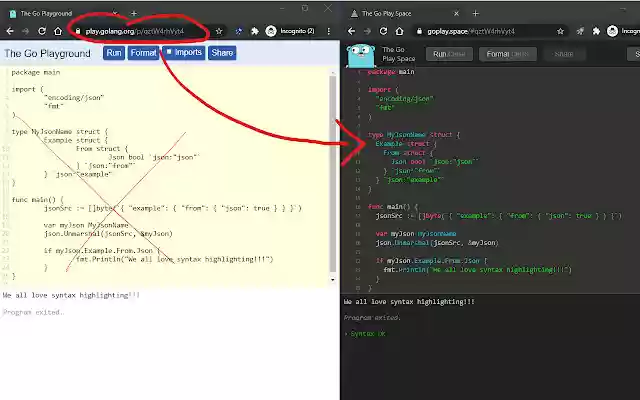Close The Go Play Space tab

point(456,13)
